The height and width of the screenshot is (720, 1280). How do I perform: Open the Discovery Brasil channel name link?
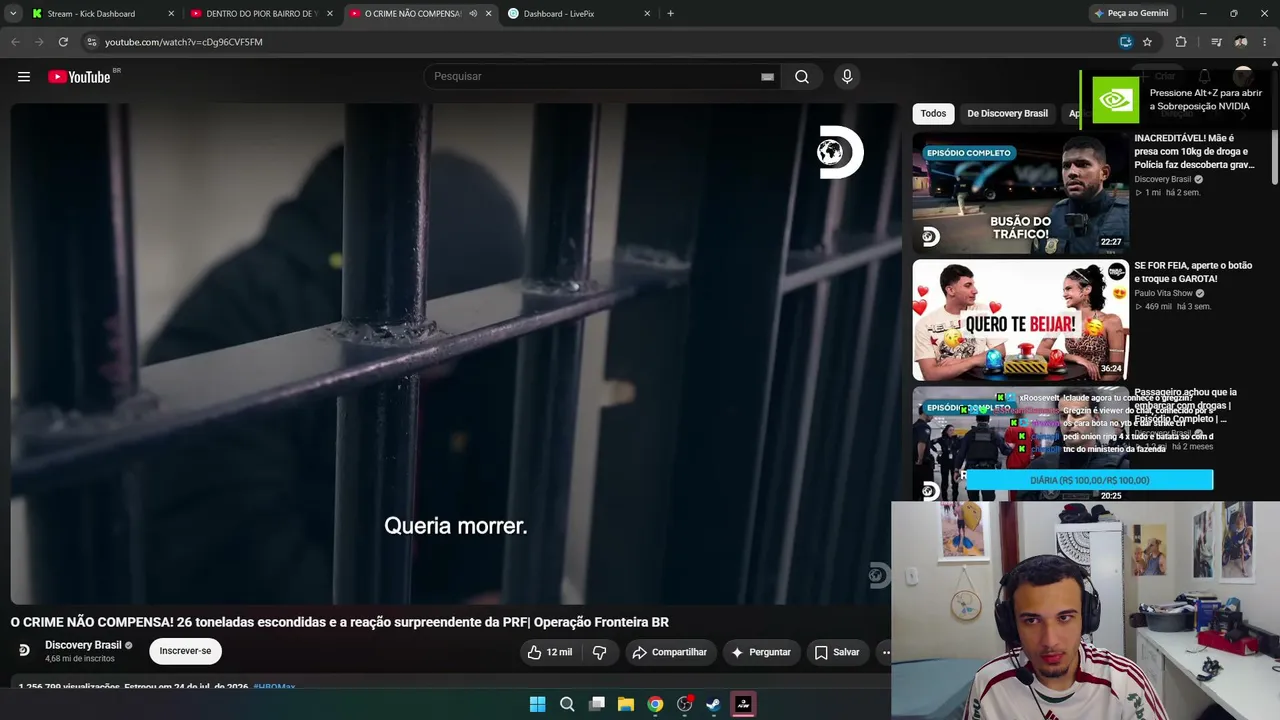click(83, 645)
